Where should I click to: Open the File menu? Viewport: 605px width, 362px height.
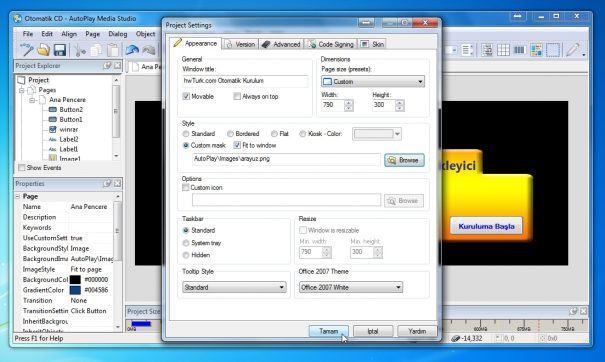coord(28,34)
